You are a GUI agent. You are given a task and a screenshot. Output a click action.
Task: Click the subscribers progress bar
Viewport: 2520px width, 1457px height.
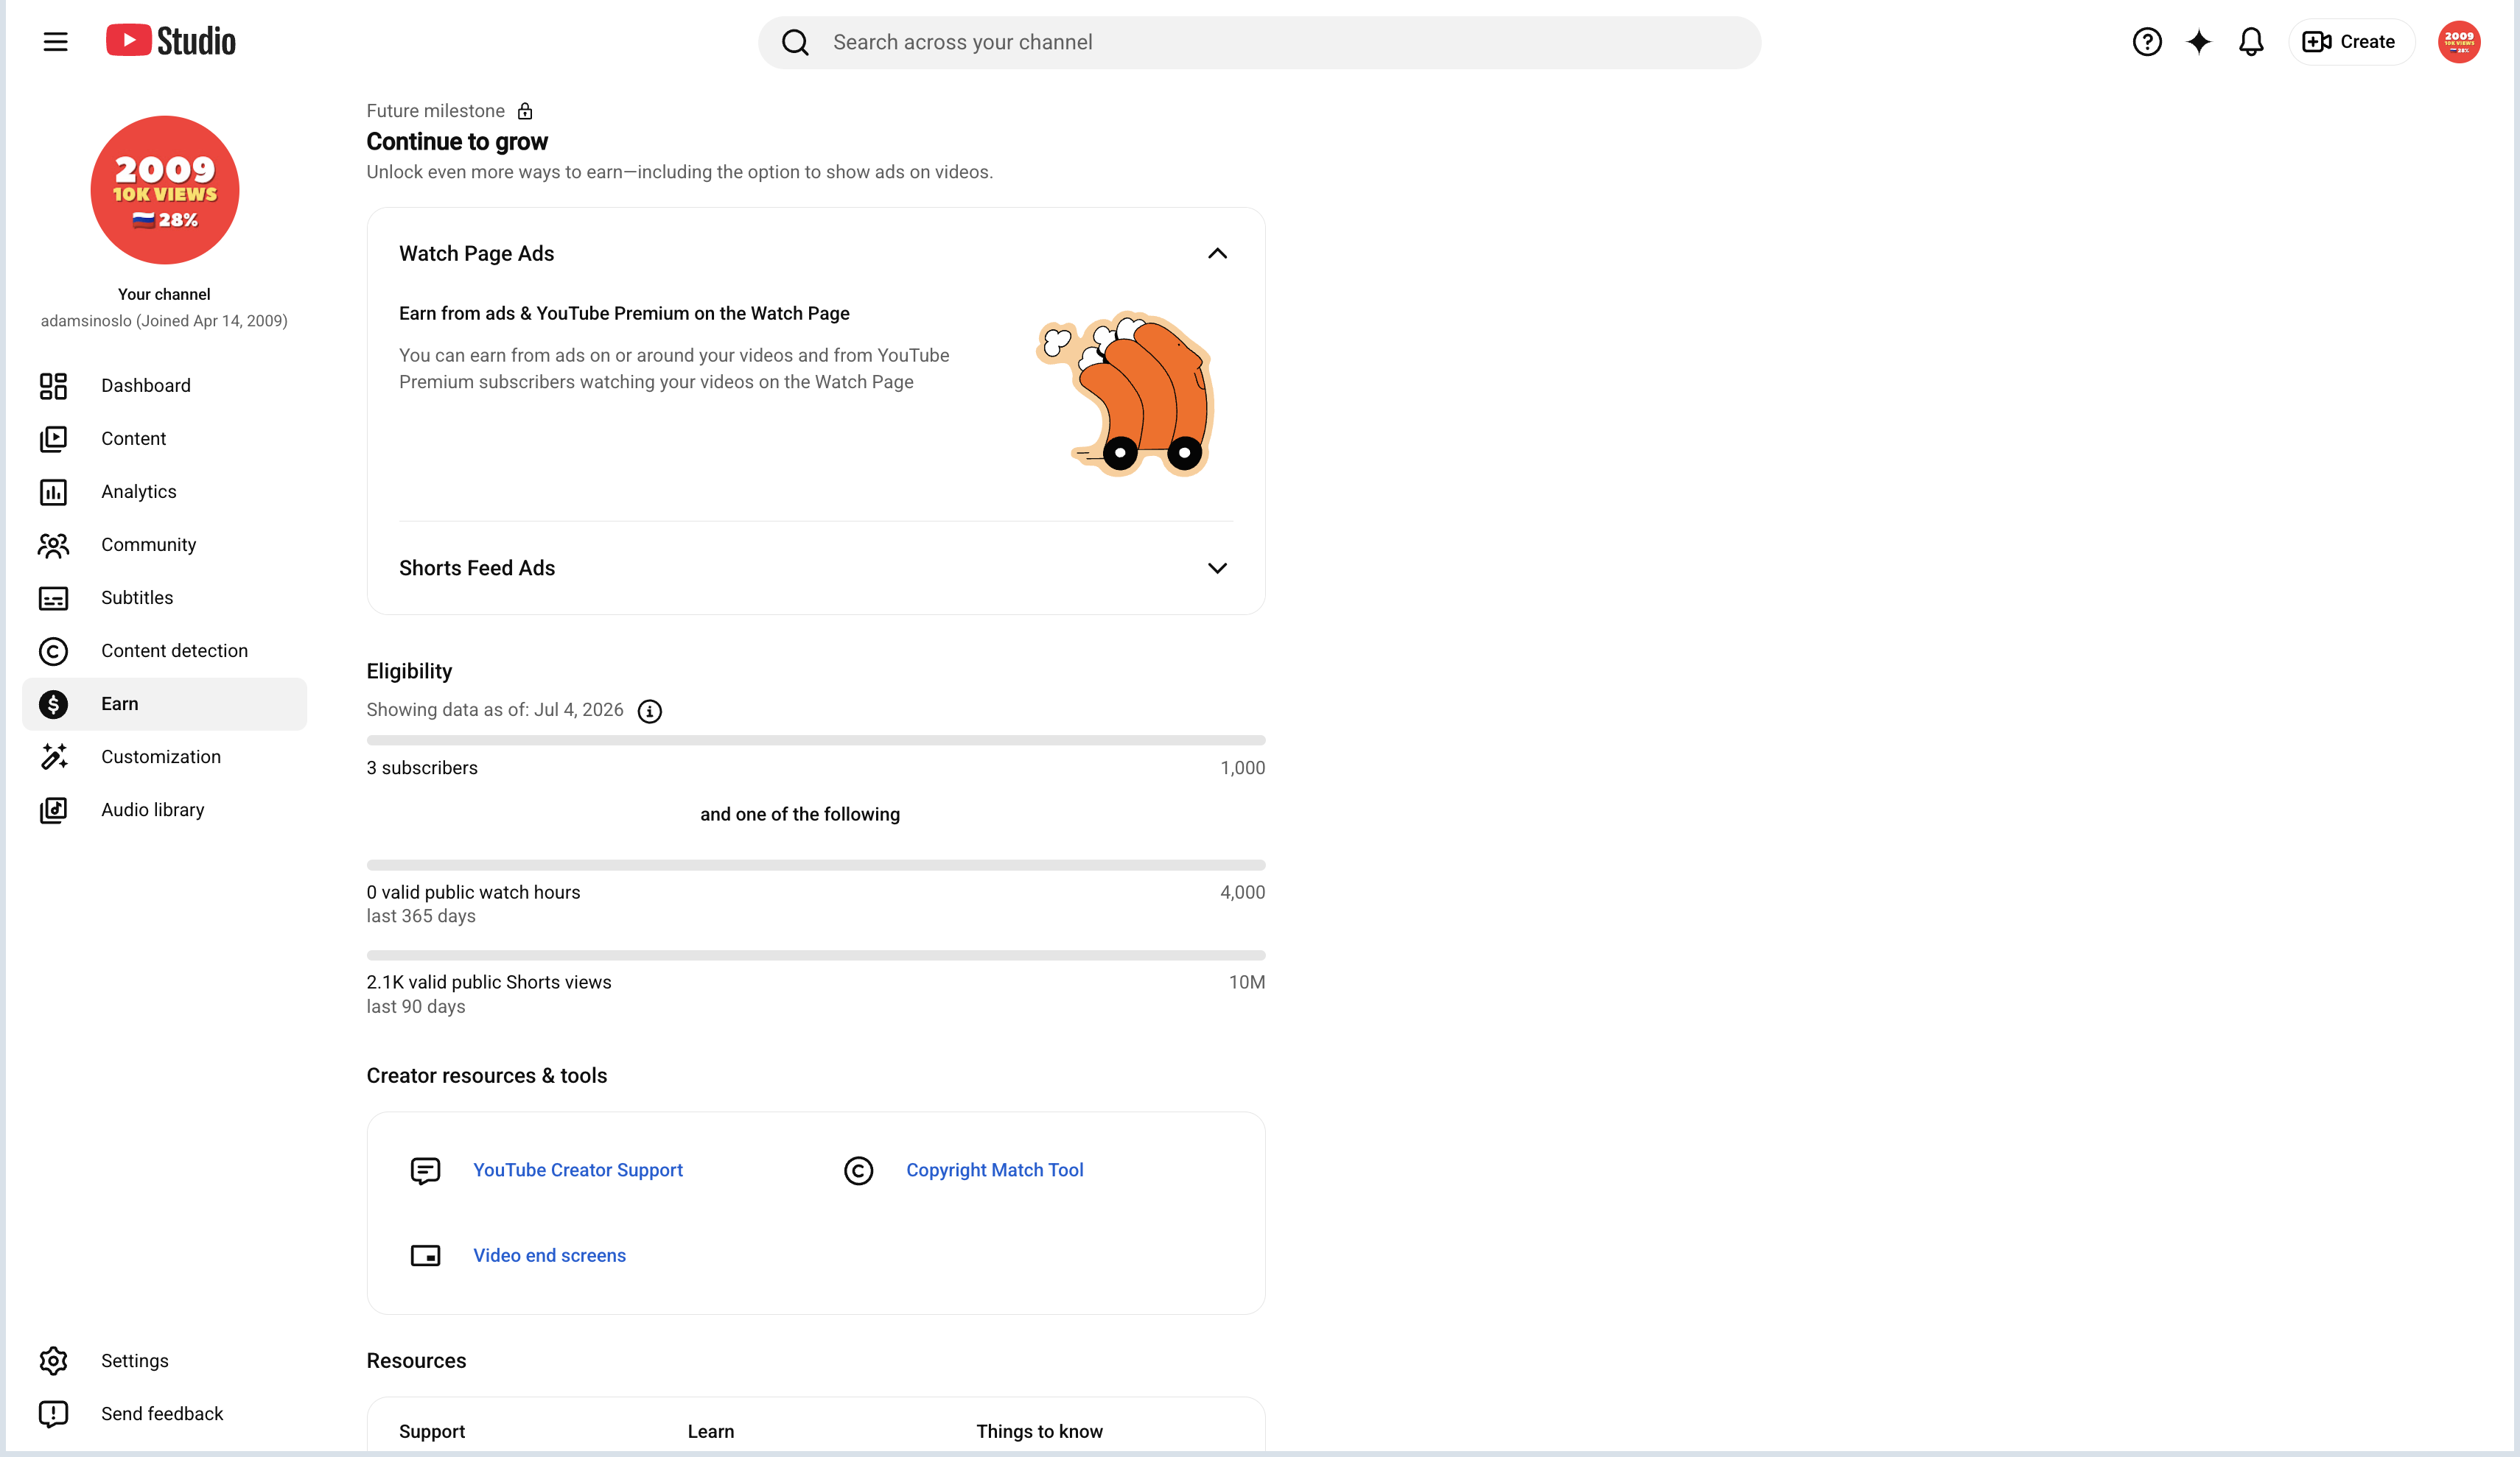[x=815, y=740]
